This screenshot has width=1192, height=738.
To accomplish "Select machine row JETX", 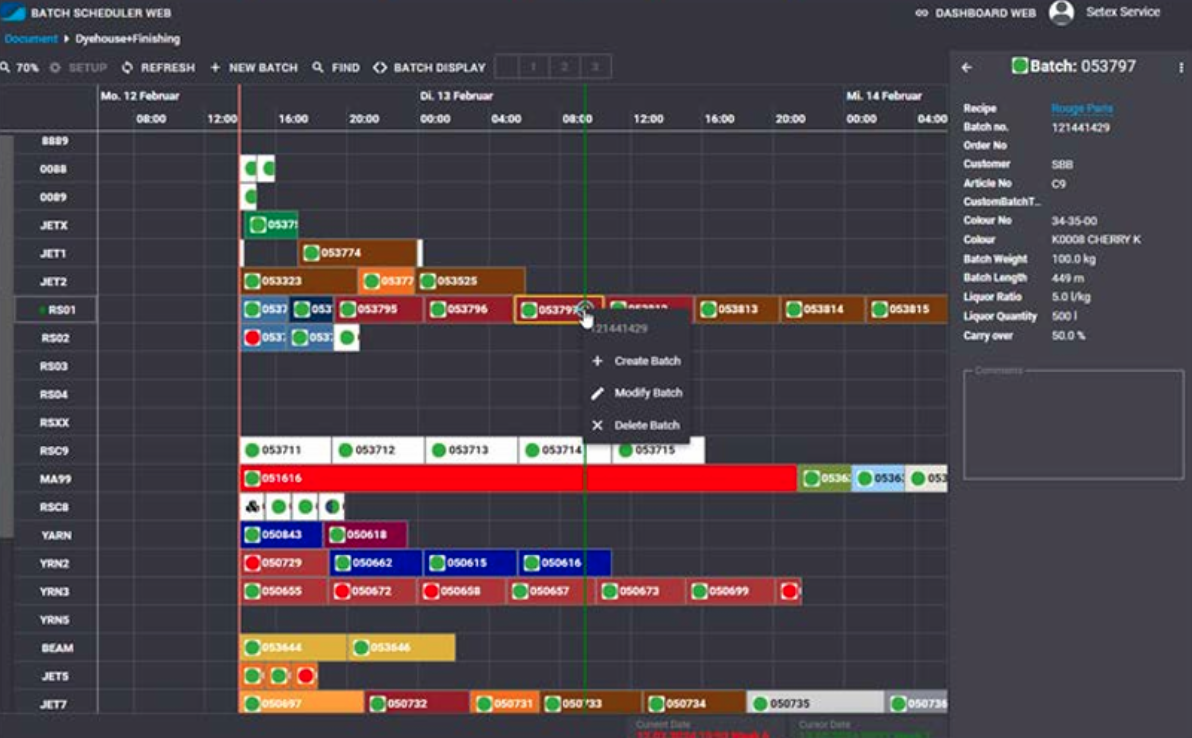I will pyautogui.click(x=54, y=226).
